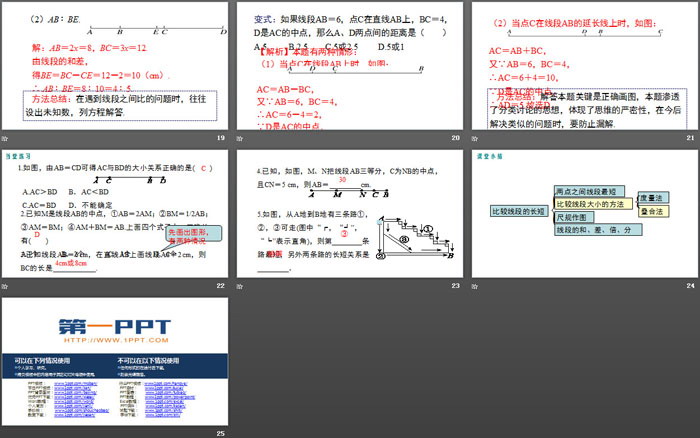Click the slide number 21 label
This screenshot has height=438, width=700.
click(690, 137)
